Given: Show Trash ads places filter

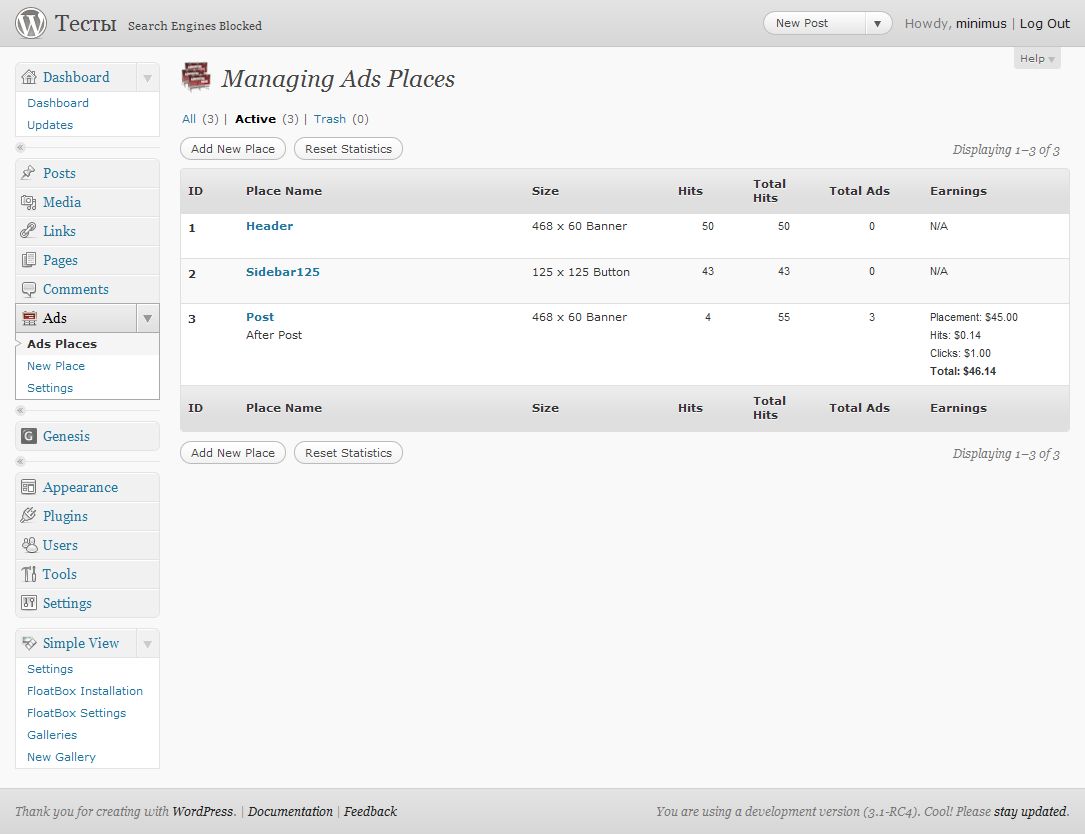Looking at the screenshot, I should click(329, 119).
